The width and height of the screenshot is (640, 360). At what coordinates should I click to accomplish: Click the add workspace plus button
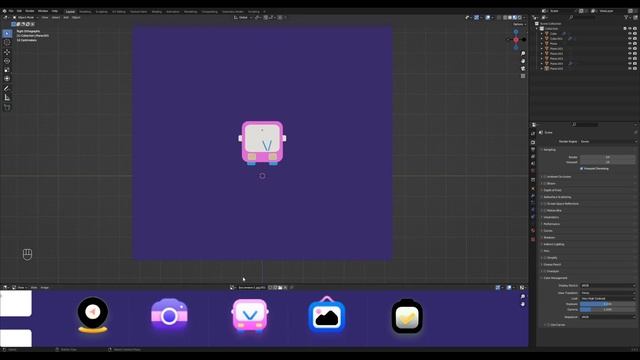tap(264, 11)
